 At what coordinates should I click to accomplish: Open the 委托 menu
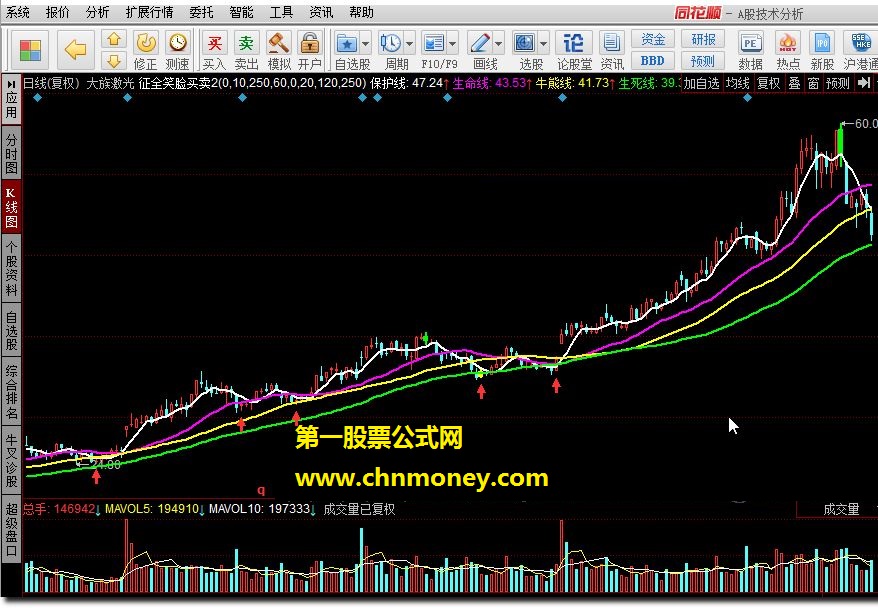pyautogui.click(x=202, y=12)
